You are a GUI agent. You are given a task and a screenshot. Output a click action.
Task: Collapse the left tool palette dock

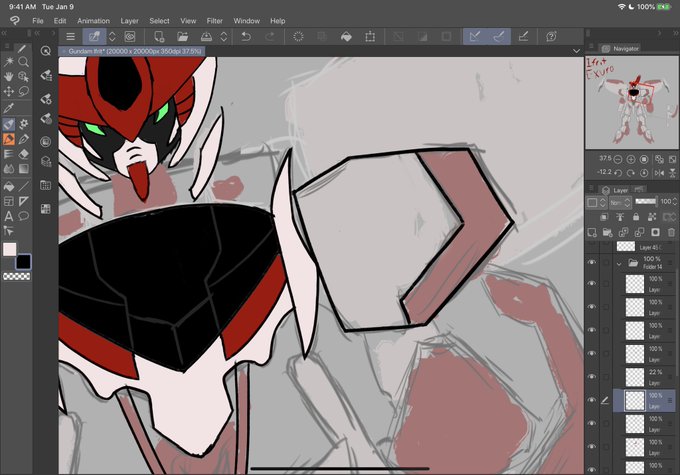[4, 33]
